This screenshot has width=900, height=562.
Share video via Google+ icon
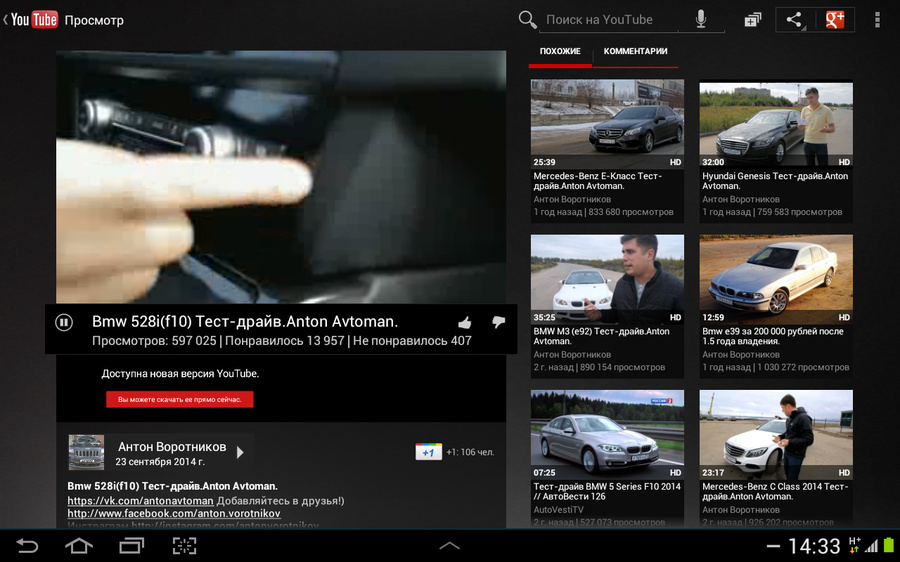click(x=835, y=20)
